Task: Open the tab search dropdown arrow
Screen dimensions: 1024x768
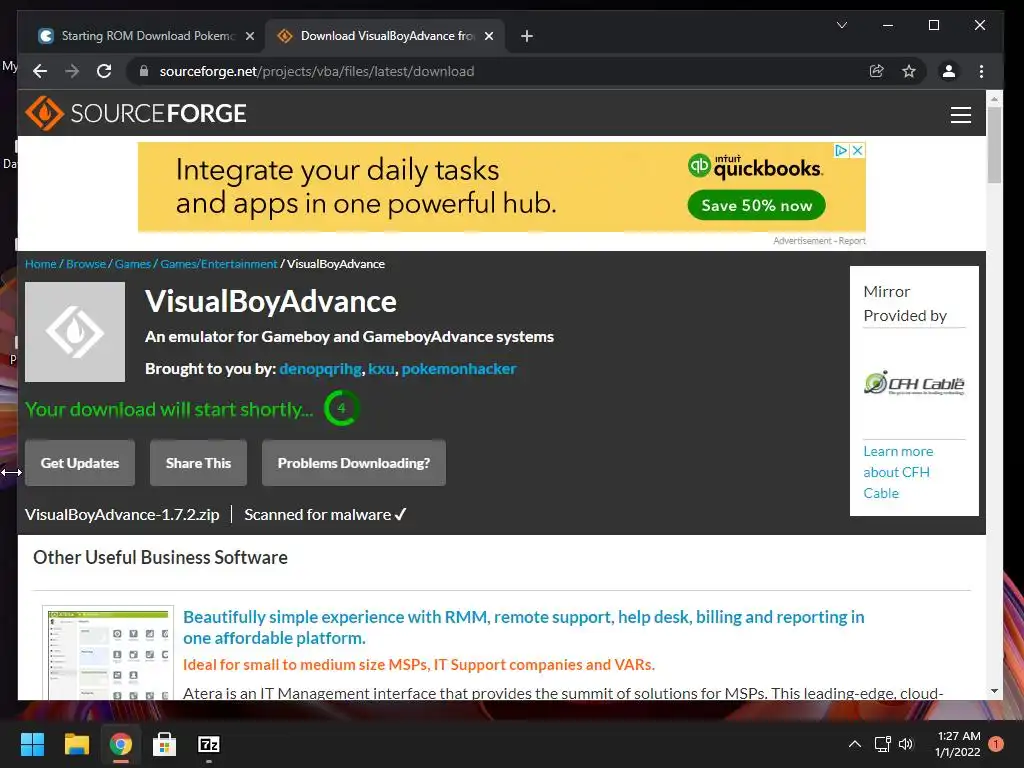Action: click(x=842, y=25)
